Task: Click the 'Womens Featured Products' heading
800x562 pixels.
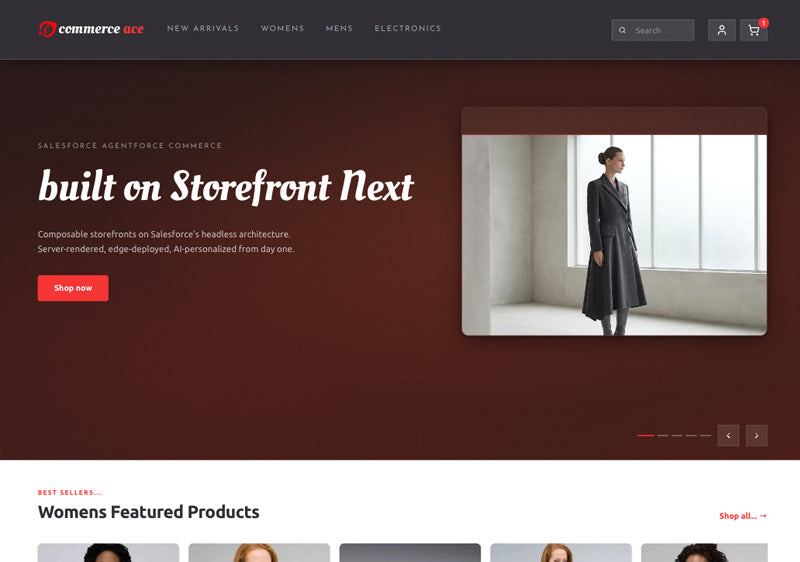Action: pos(148,512)
